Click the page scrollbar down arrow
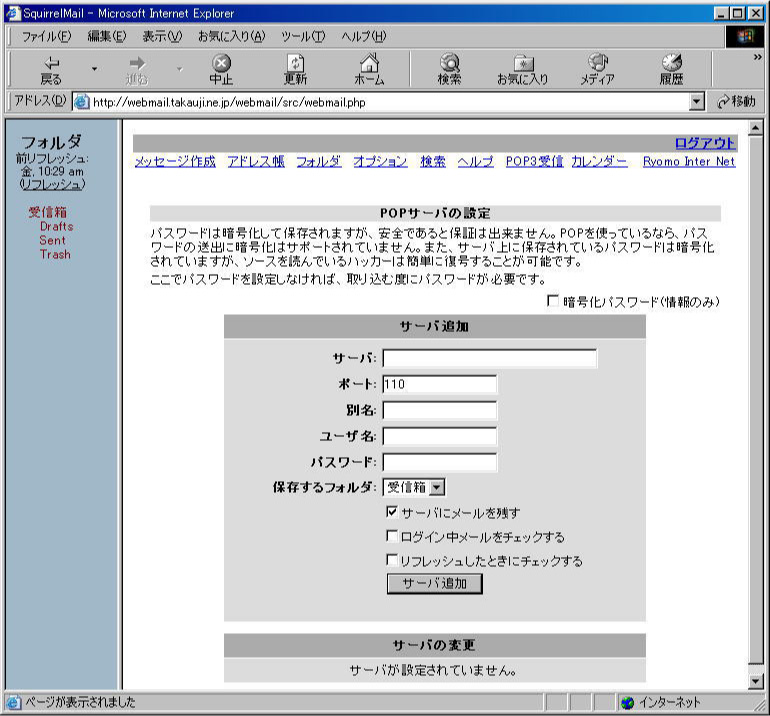This screenshot has height=716, width=770. pyautogui.click(x=755, y=681)
